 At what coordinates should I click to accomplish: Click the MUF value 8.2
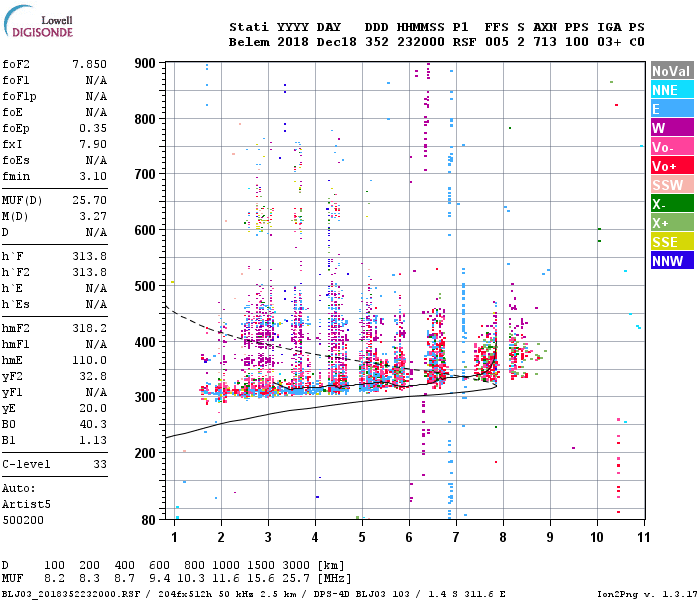click(54, 579)
